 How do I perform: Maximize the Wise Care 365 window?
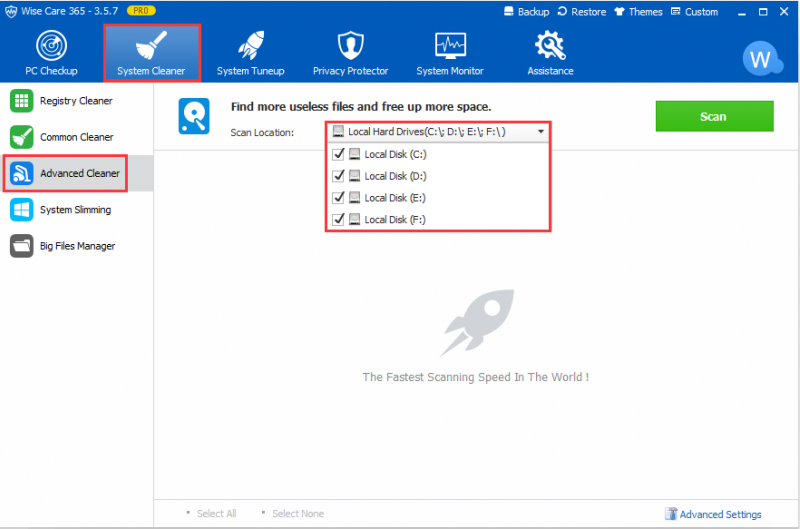pos(763,12)
